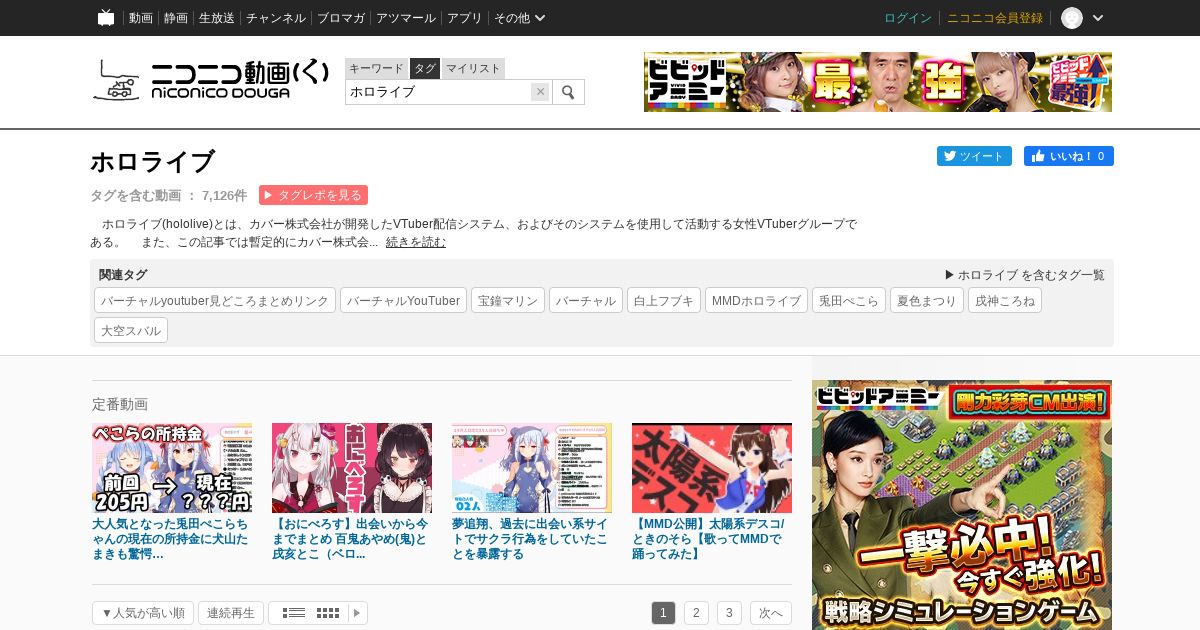Image resolution: width=1200 pixels, height=630 pixels.
Task: Switch to grid view icon
Action: (328, 613)
